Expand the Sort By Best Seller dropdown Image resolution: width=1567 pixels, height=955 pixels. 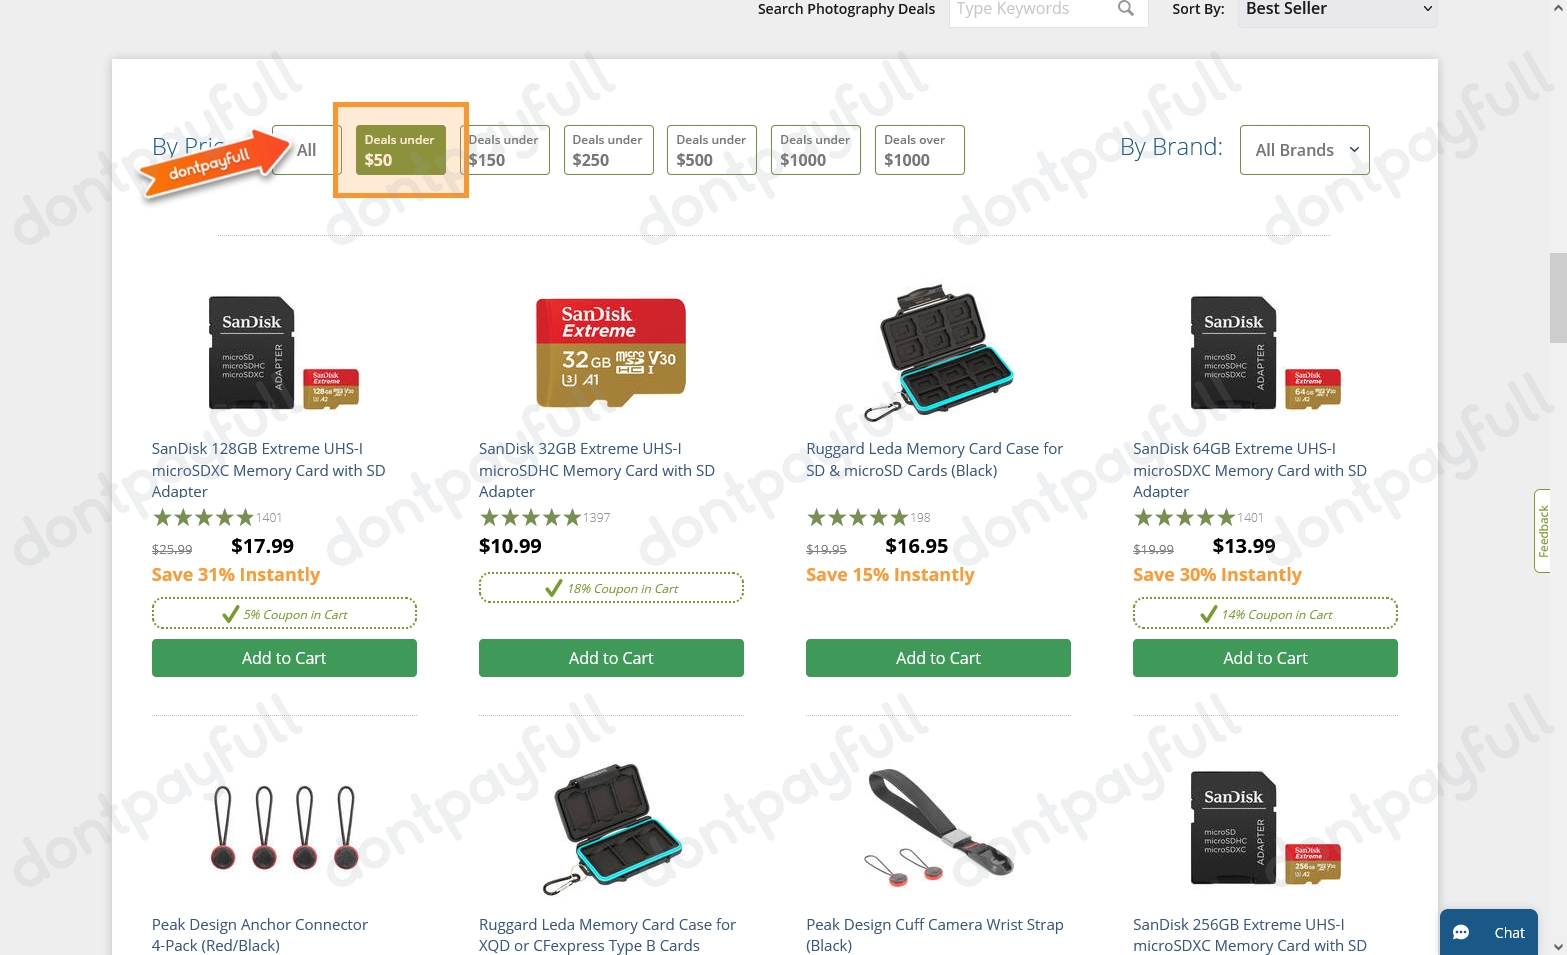click(1338, 10)
